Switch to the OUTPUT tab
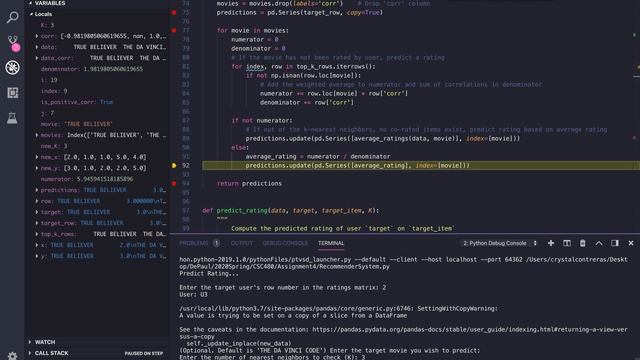This screenshot has height=360, width=640. point(242,243)
